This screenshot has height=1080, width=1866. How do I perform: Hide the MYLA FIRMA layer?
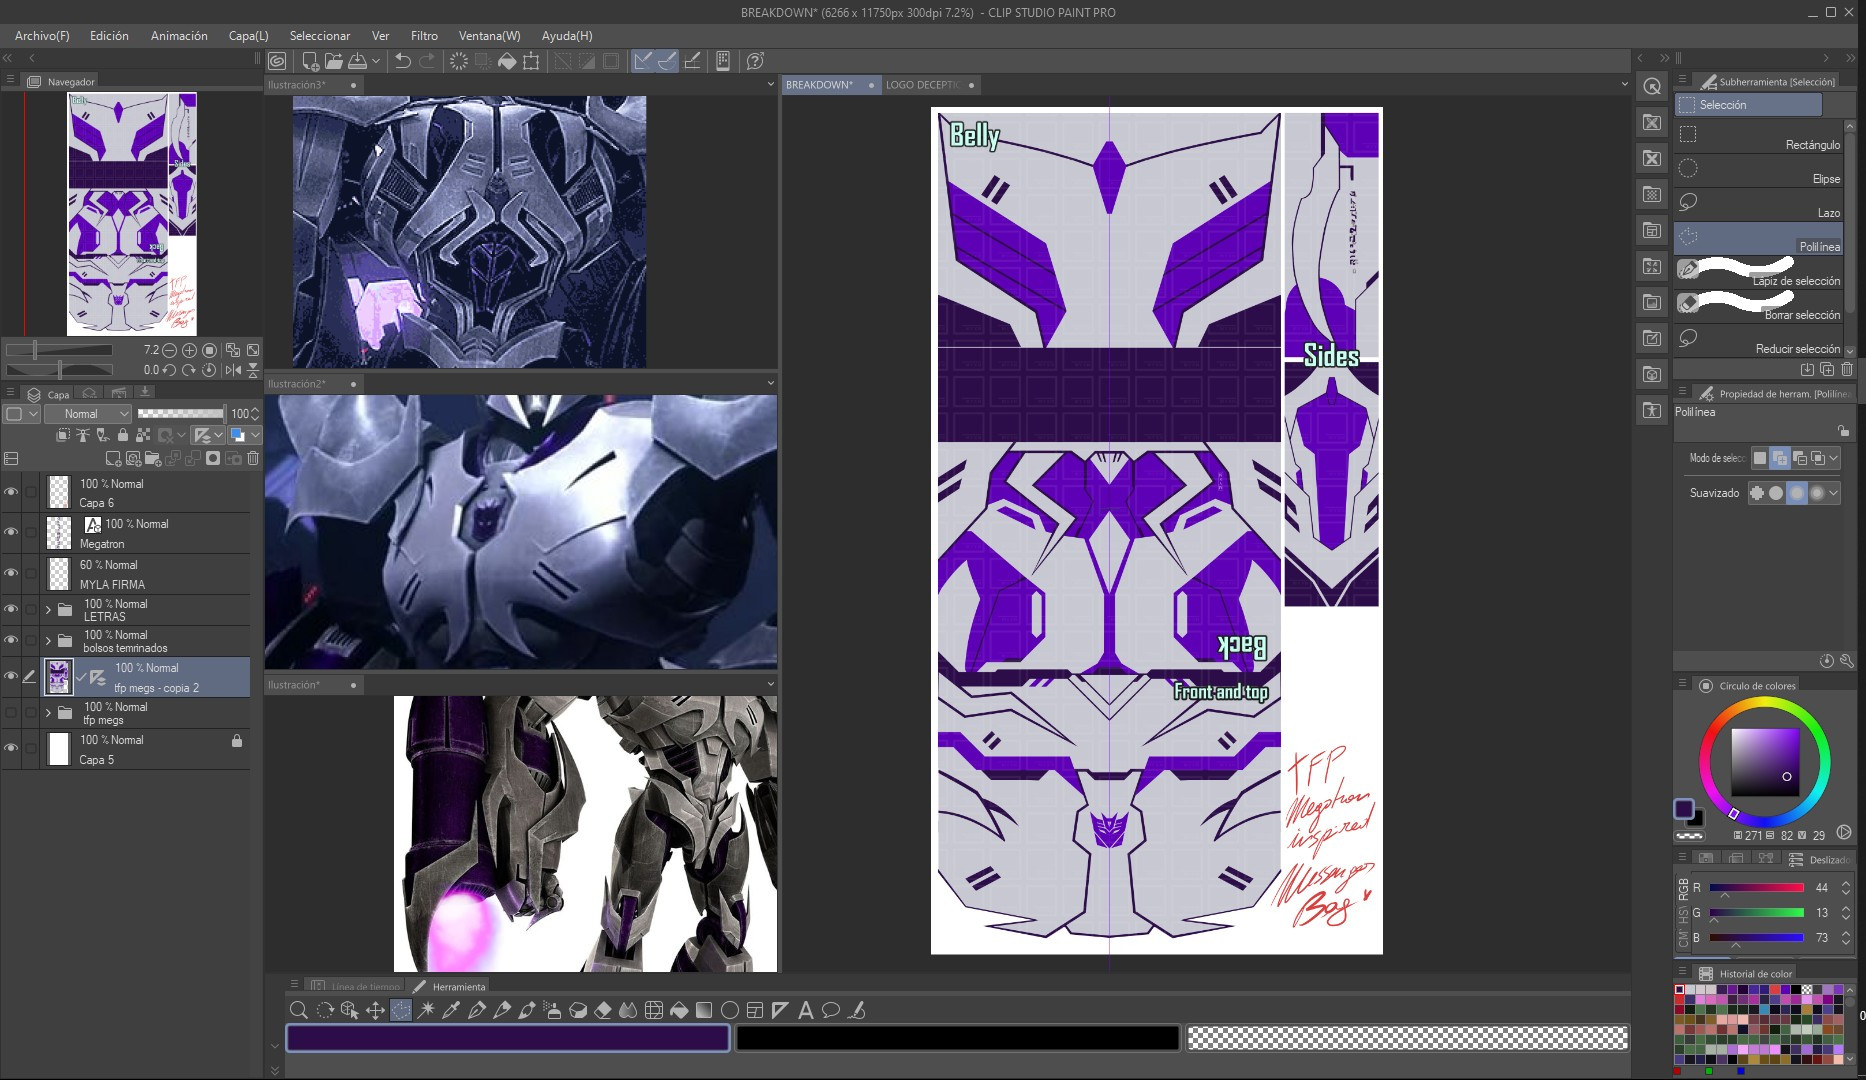pos(11,573)
